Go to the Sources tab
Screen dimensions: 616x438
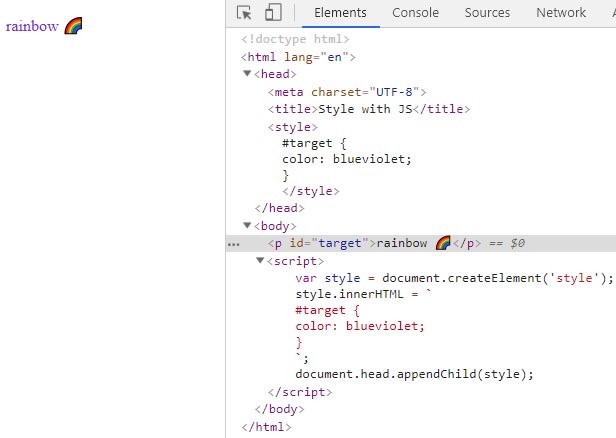click(487, 13)
